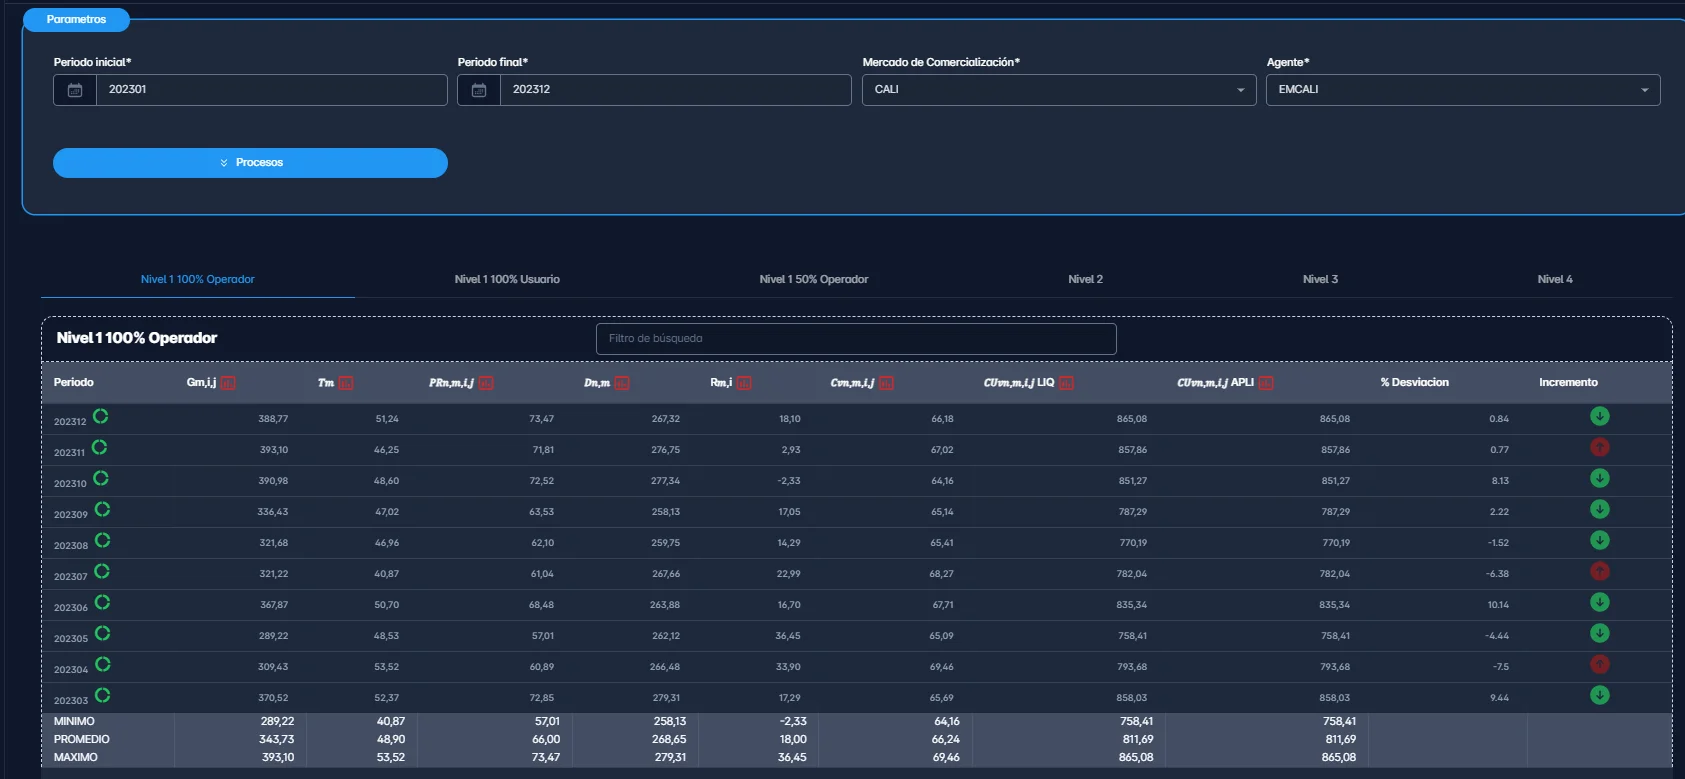Switch to the Nivel 2 tab
The height and width of the screenshot is (779, 1685).
pos(1085,280)
